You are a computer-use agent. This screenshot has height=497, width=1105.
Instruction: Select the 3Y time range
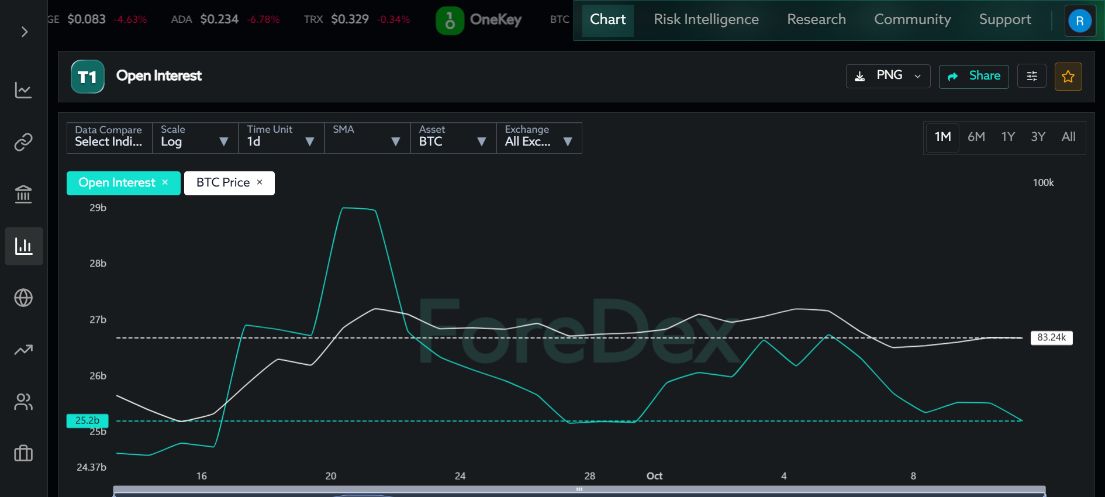pos(1038,137)
